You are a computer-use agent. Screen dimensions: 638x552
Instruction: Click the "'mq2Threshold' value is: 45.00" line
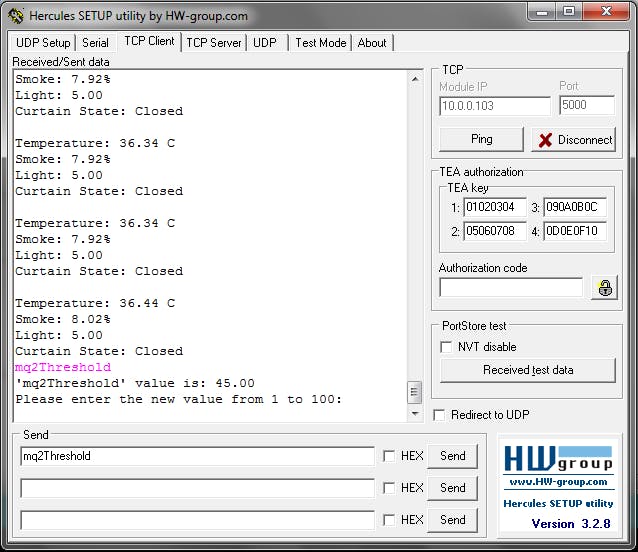pos(135,383)
